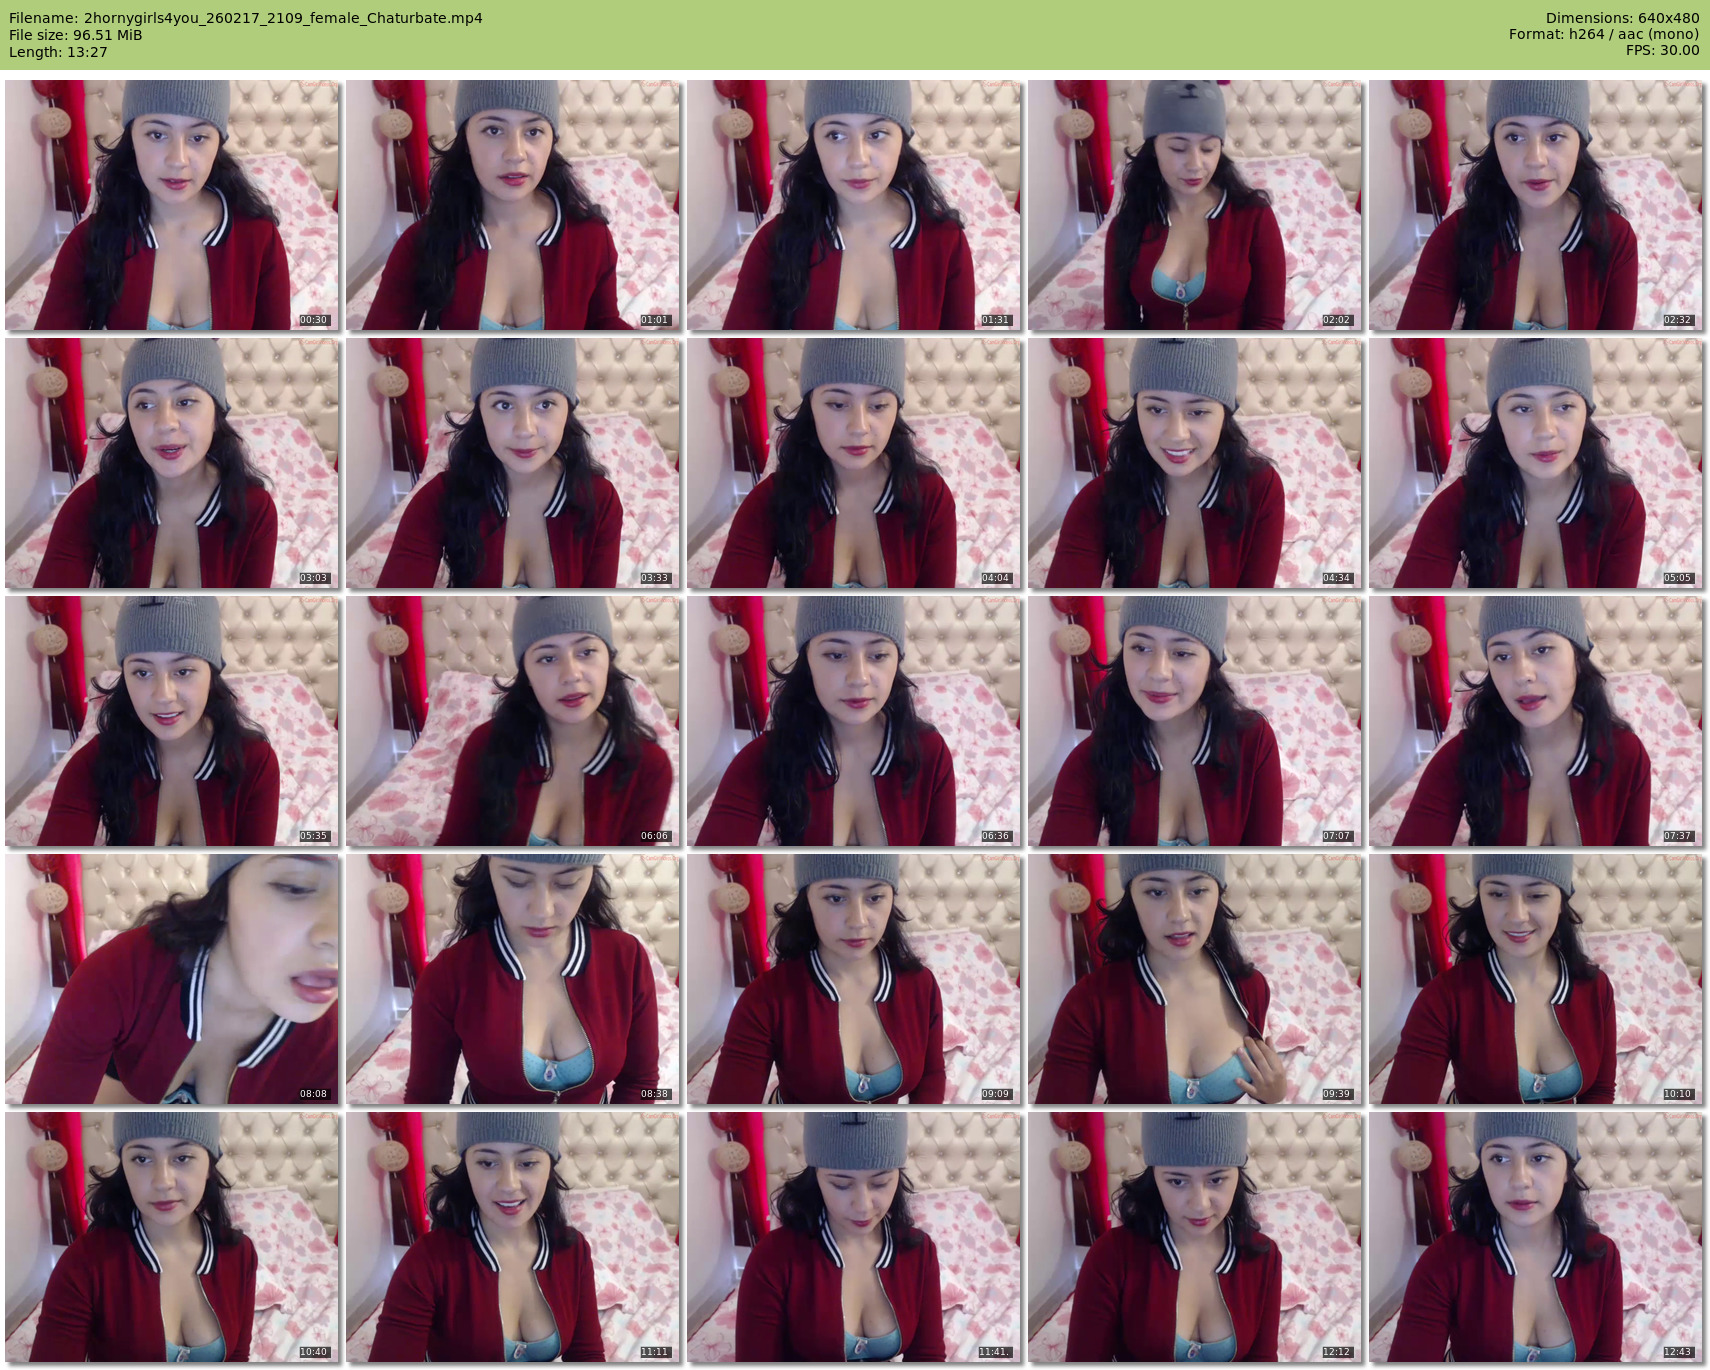This screenshot has height=1370, width=1710.
Task: Open the frame marked 03:03
Action: (x=172, y=463)
